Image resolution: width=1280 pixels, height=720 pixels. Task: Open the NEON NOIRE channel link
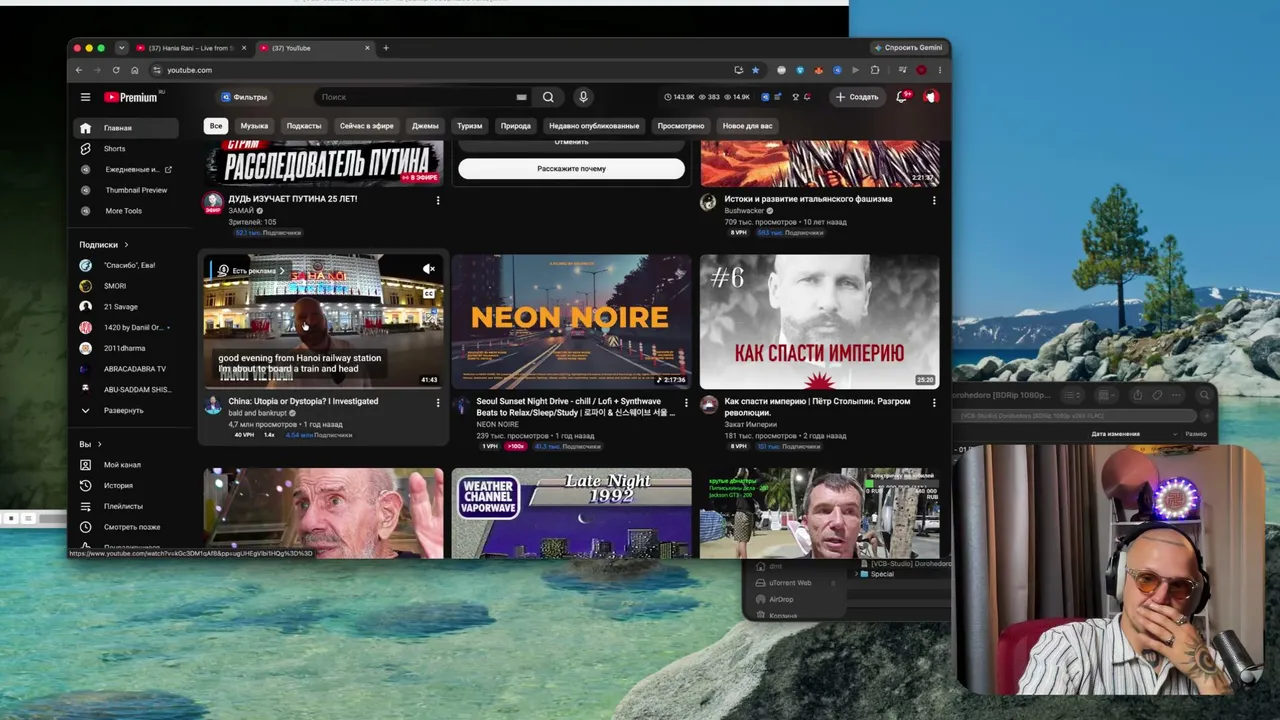(x=497, y=425)
